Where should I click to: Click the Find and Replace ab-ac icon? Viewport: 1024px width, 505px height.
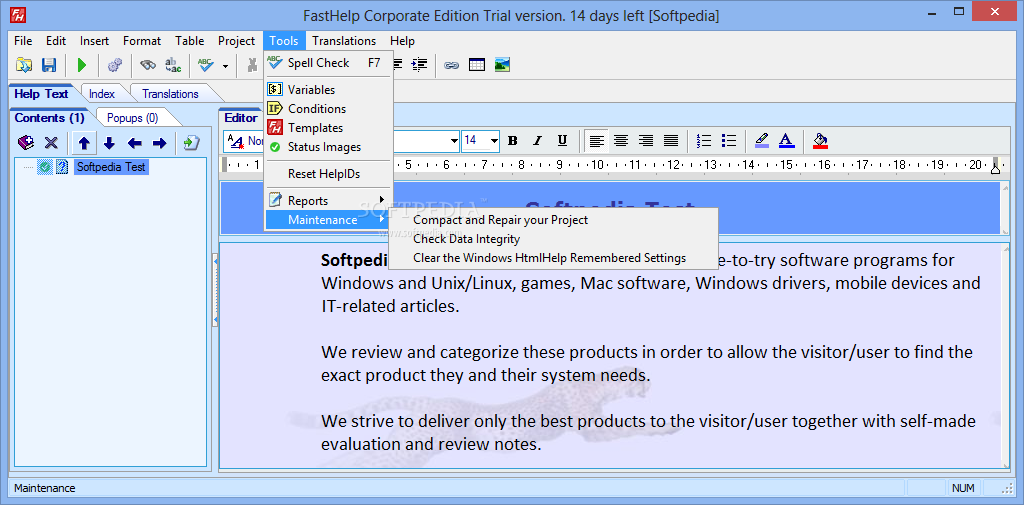[x=173, y=65]
